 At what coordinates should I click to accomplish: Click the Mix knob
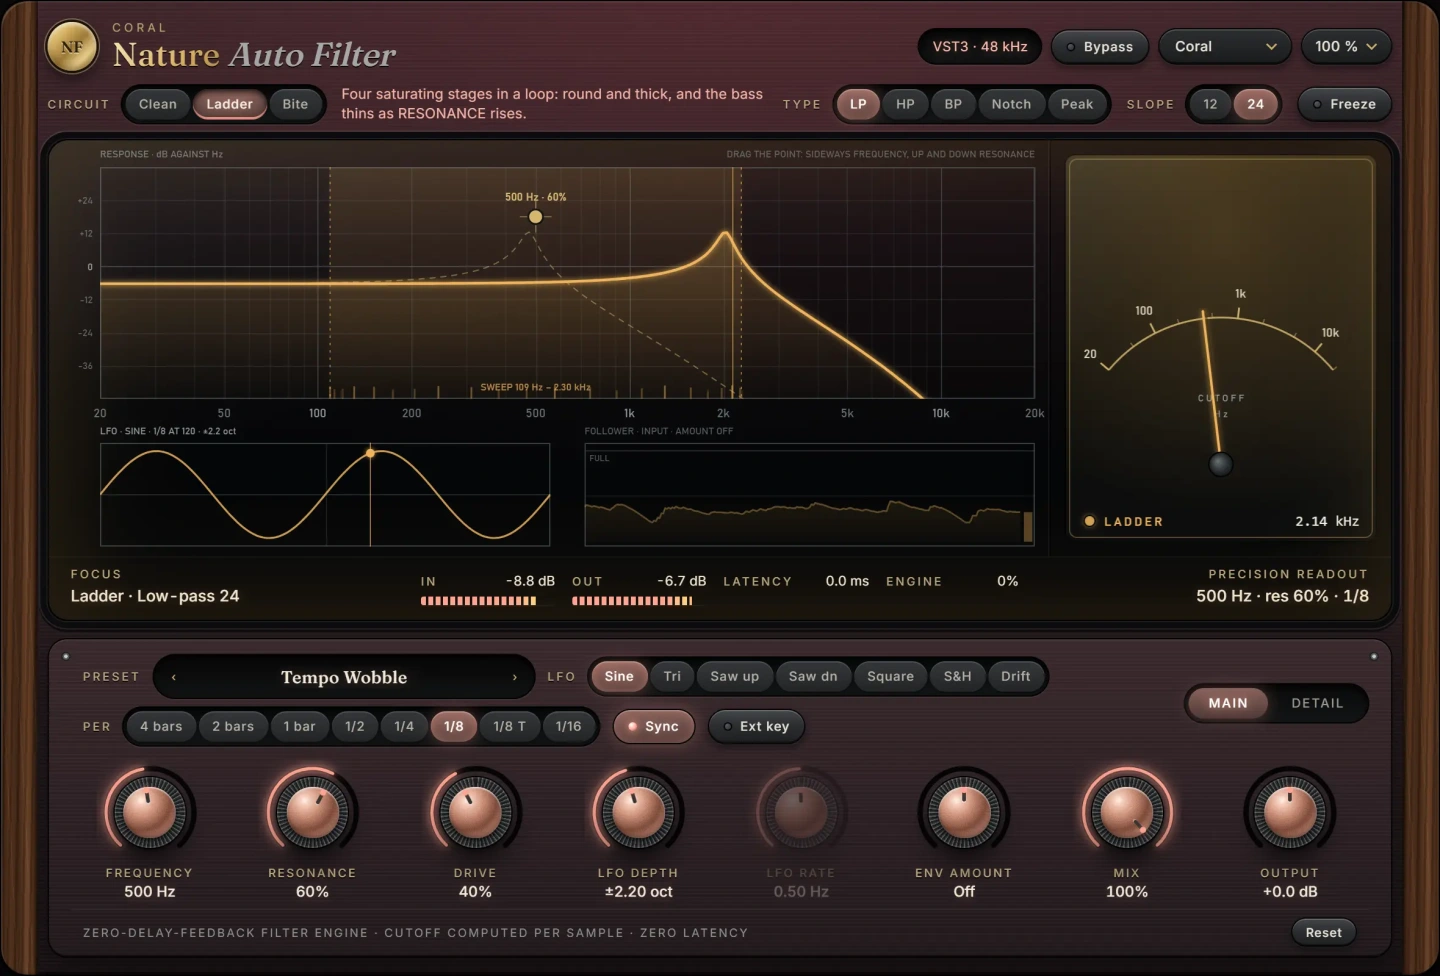point(1127,811)
